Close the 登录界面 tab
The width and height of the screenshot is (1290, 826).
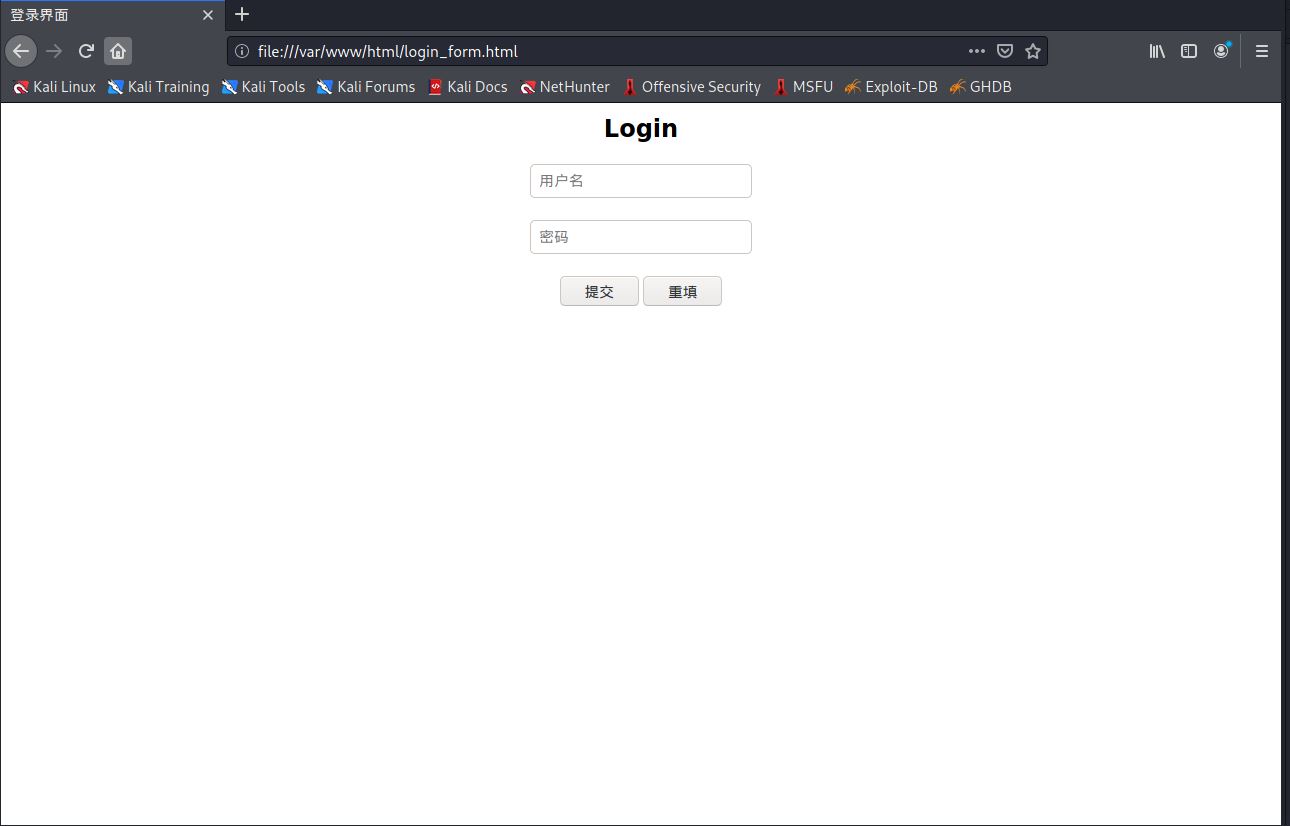tap(208, 15)
